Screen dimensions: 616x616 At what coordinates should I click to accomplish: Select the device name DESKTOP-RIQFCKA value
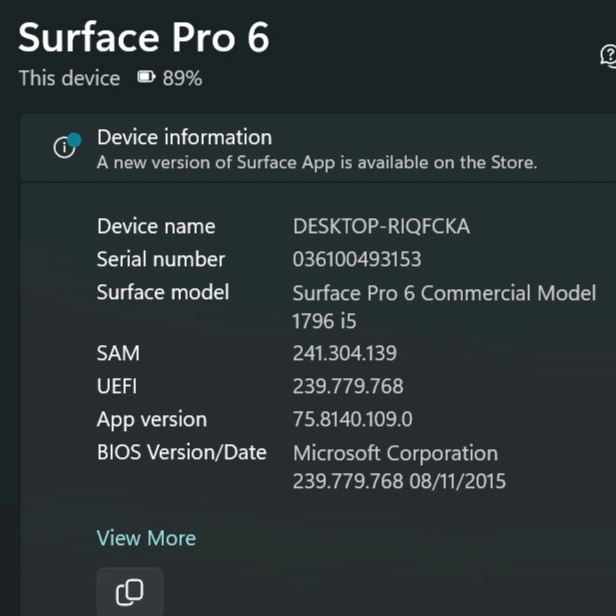tap(381, 227)
